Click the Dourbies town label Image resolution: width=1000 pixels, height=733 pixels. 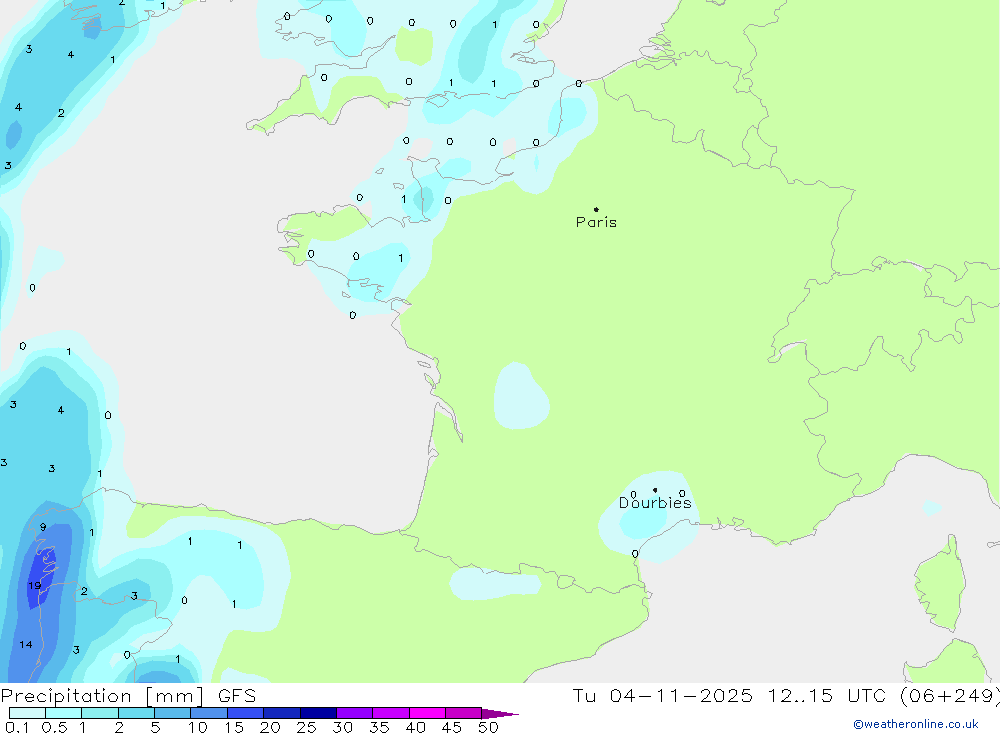pos(655,503)
